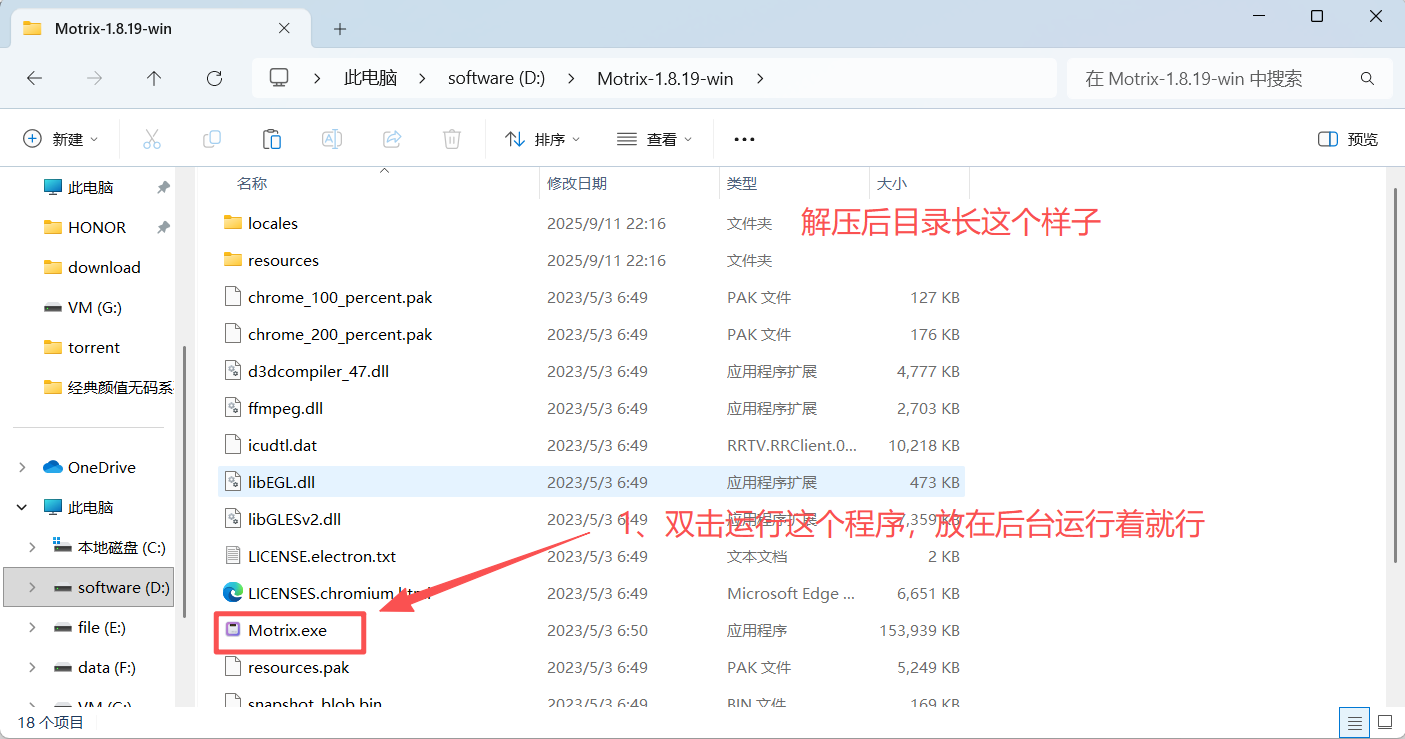Viewport: 1405px width, 739px height.
Task: Switch to details list view layout
Action: point(1354,722)
